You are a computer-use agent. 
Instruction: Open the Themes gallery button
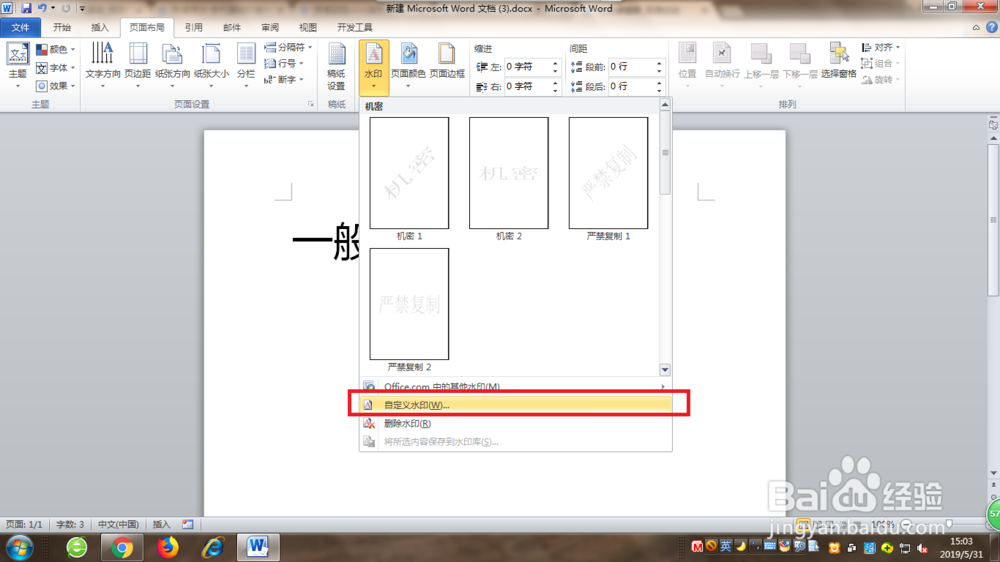click(17, 65)
